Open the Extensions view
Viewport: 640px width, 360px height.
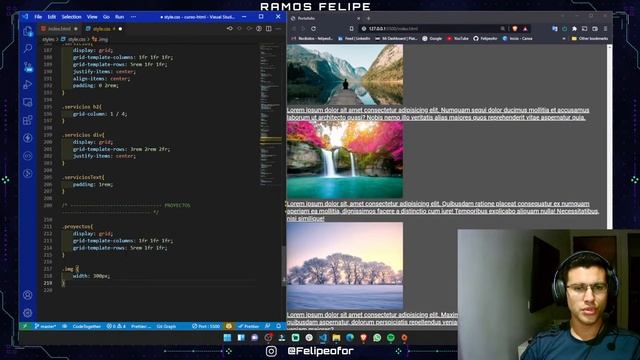[x=28, y=120]
